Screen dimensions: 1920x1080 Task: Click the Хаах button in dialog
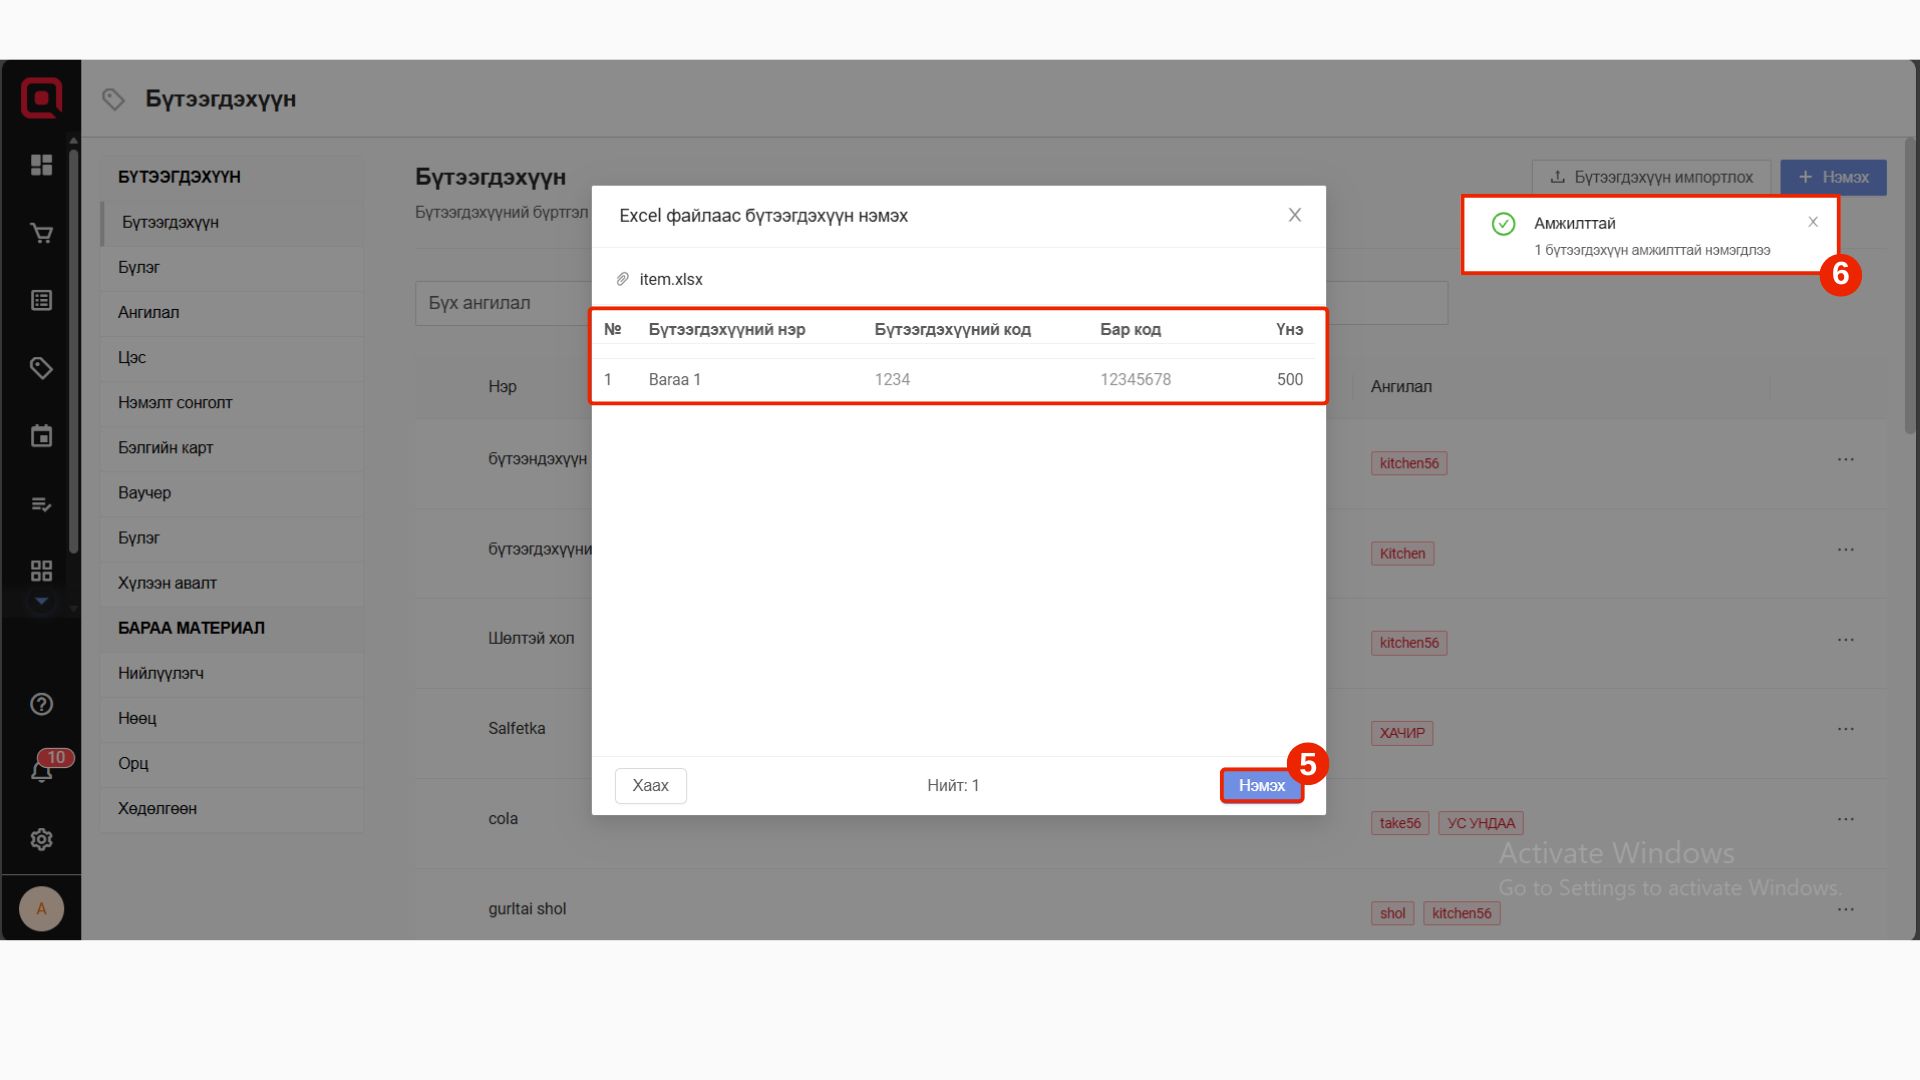coord(650,785)
